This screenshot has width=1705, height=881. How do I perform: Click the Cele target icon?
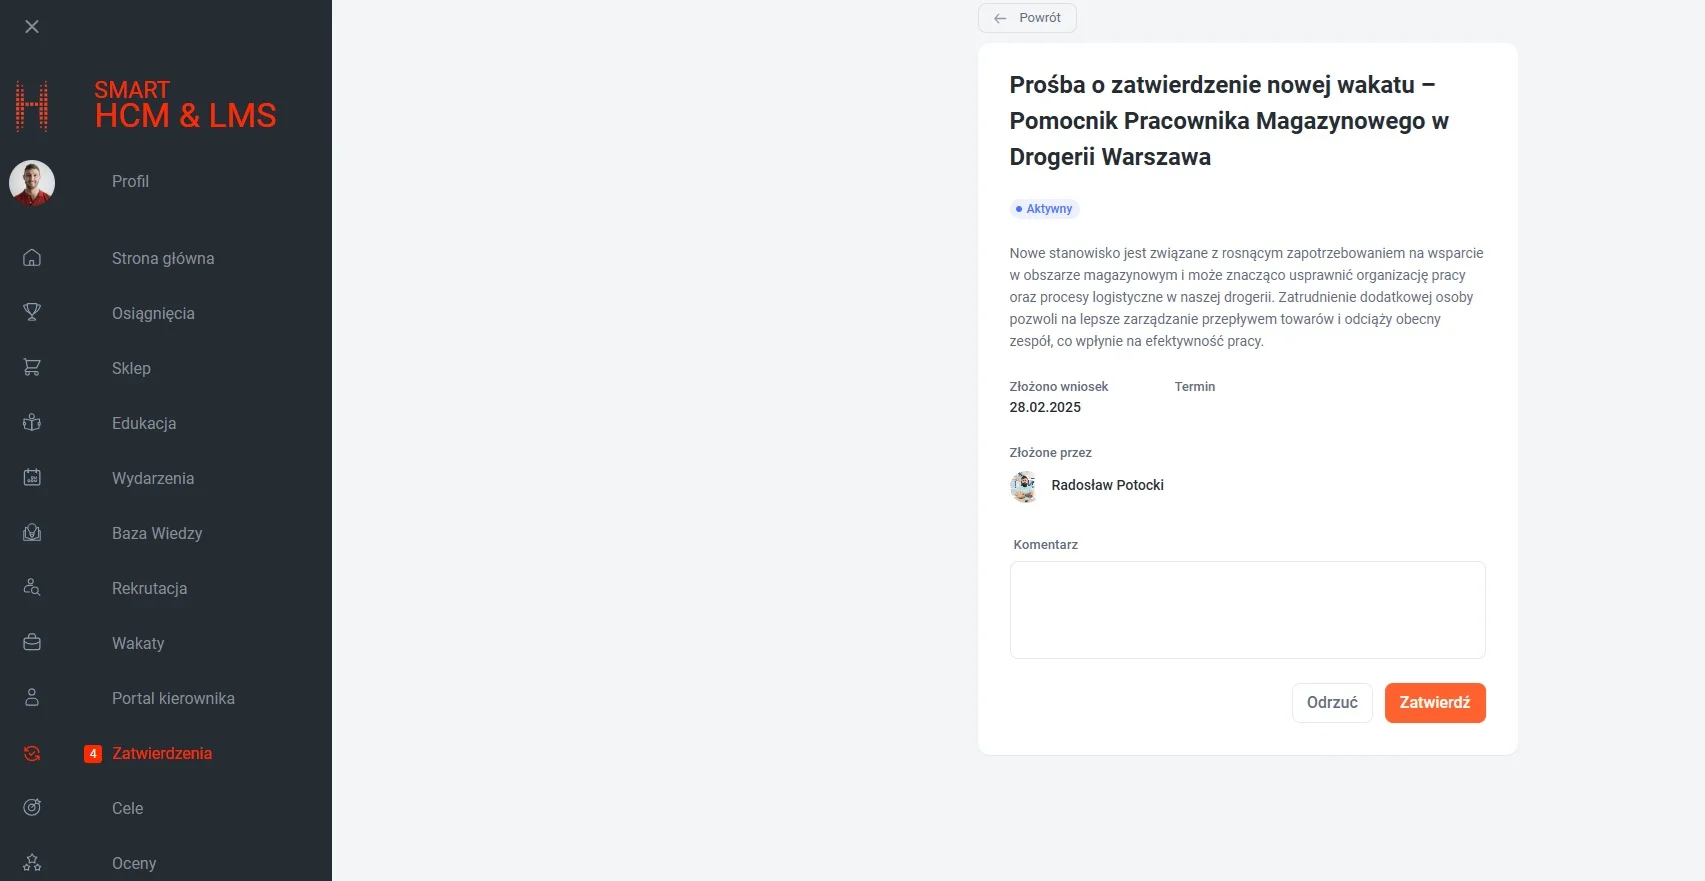(32, 808)
